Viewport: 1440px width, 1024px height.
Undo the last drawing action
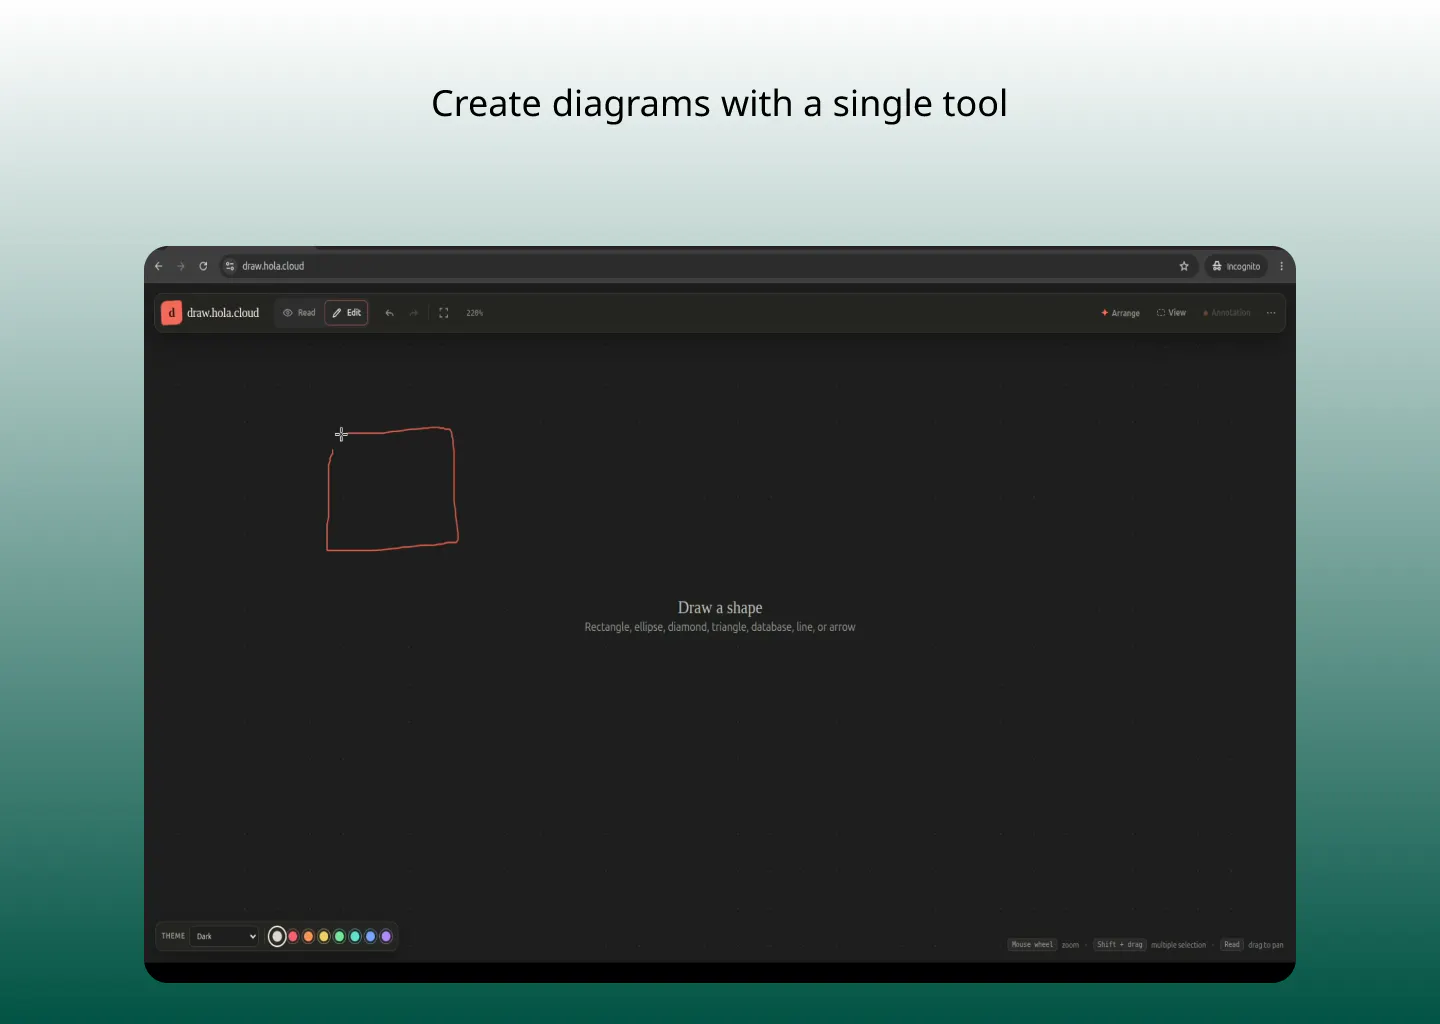pos(390,313)
